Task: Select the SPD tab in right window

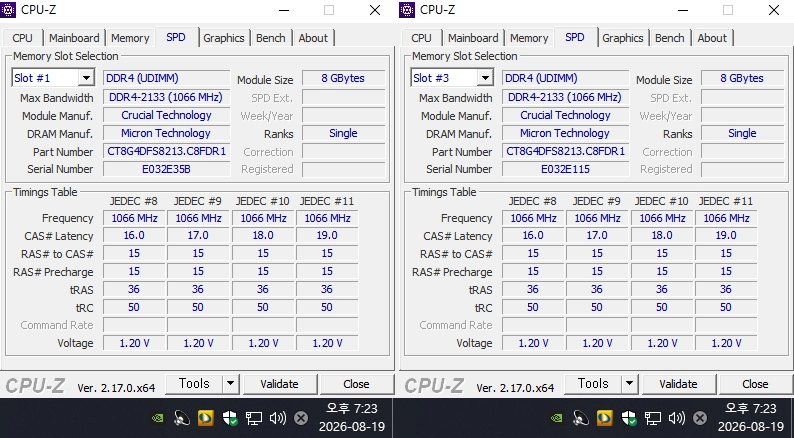Action: (575, 37)
